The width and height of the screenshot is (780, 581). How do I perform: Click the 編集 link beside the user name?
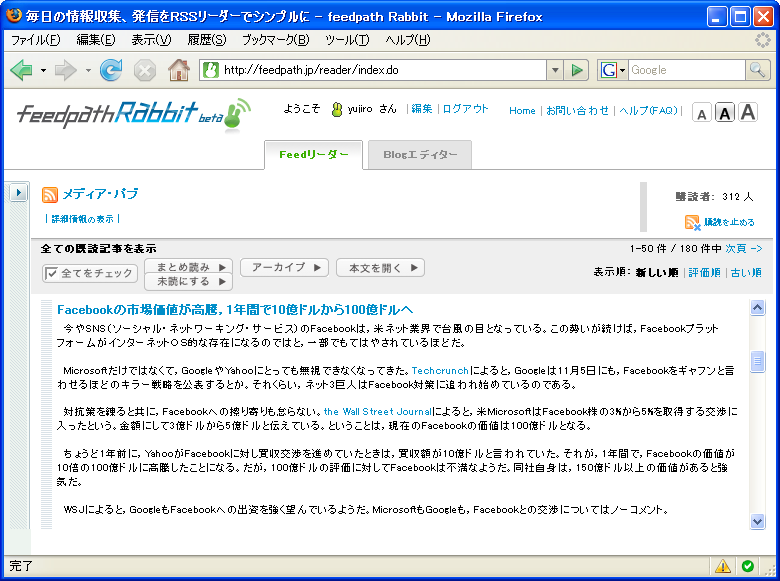coord(422,109)
